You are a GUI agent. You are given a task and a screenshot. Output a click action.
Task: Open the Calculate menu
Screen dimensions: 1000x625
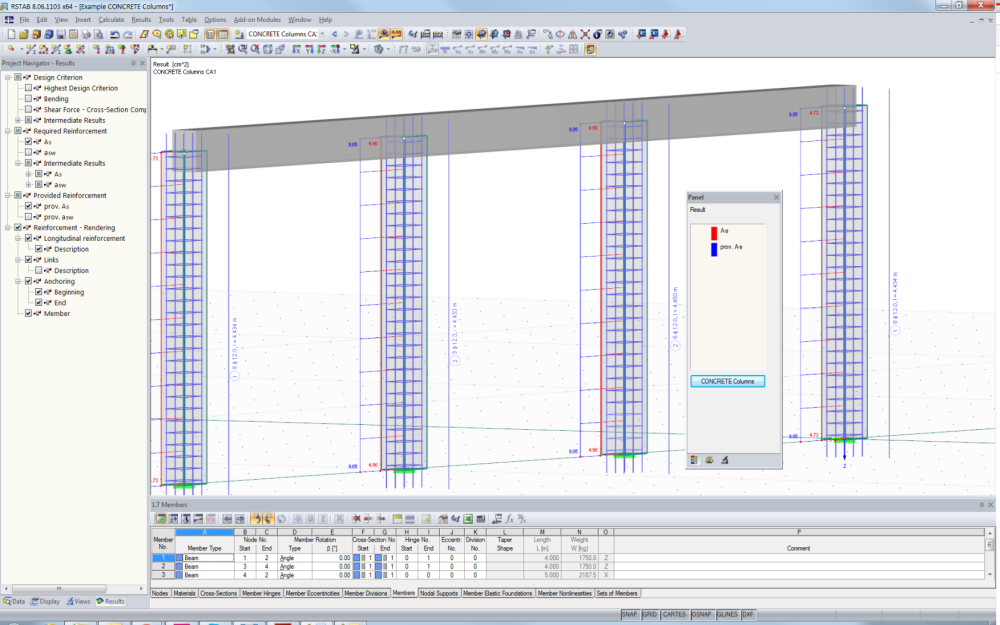point(111,20)
